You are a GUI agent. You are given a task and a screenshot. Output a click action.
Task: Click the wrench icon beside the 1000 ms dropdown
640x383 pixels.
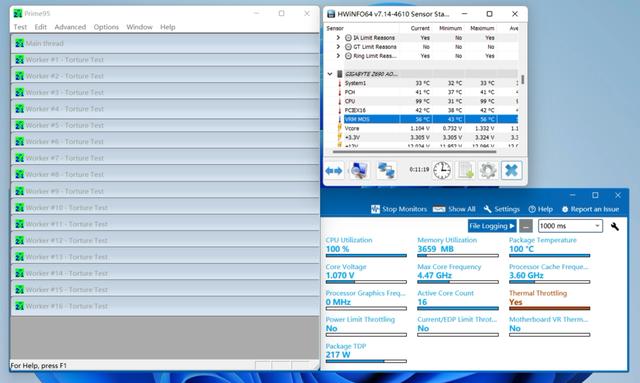pos(614,226)
